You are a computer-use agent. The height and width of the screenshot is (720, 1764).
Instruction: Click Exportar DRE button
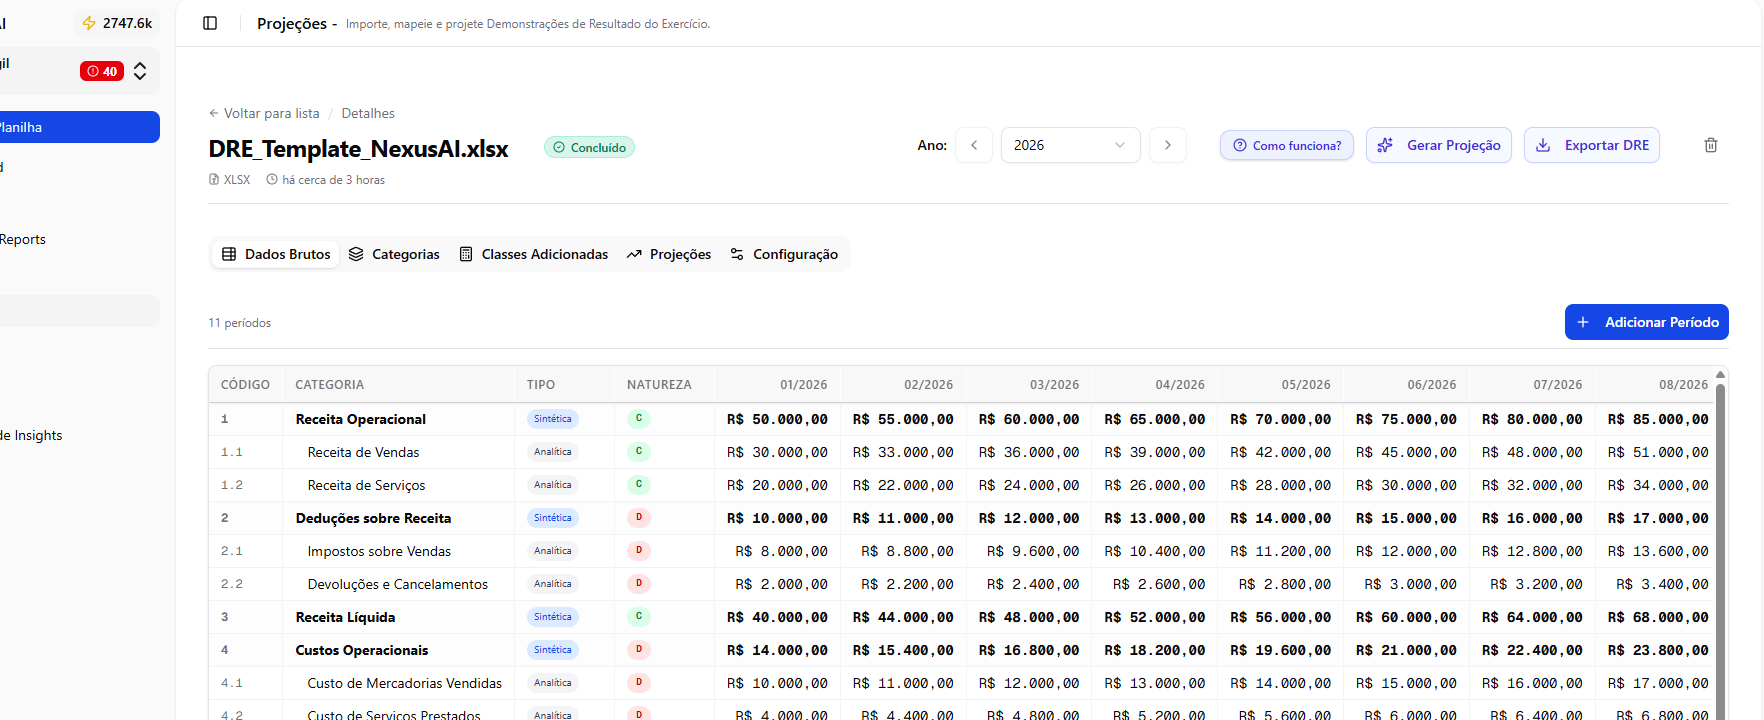pos(1592,145)
